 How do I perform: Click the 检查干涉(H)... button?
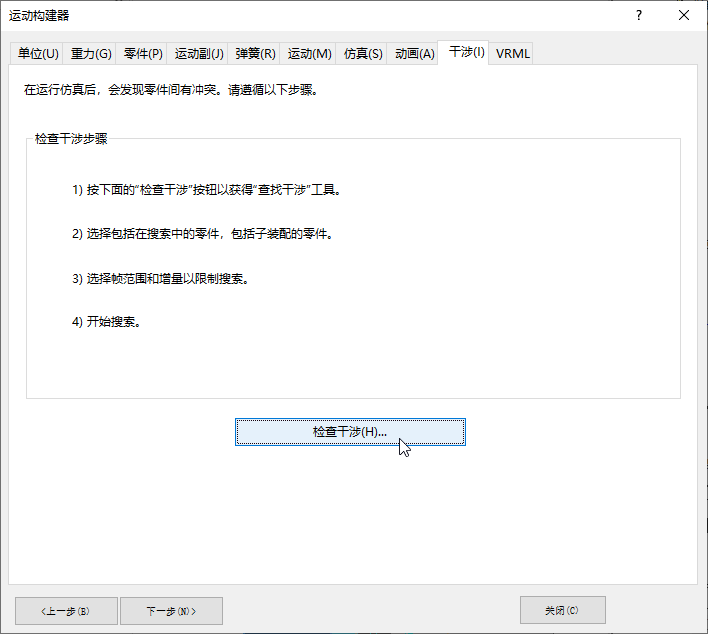[350, 432]
